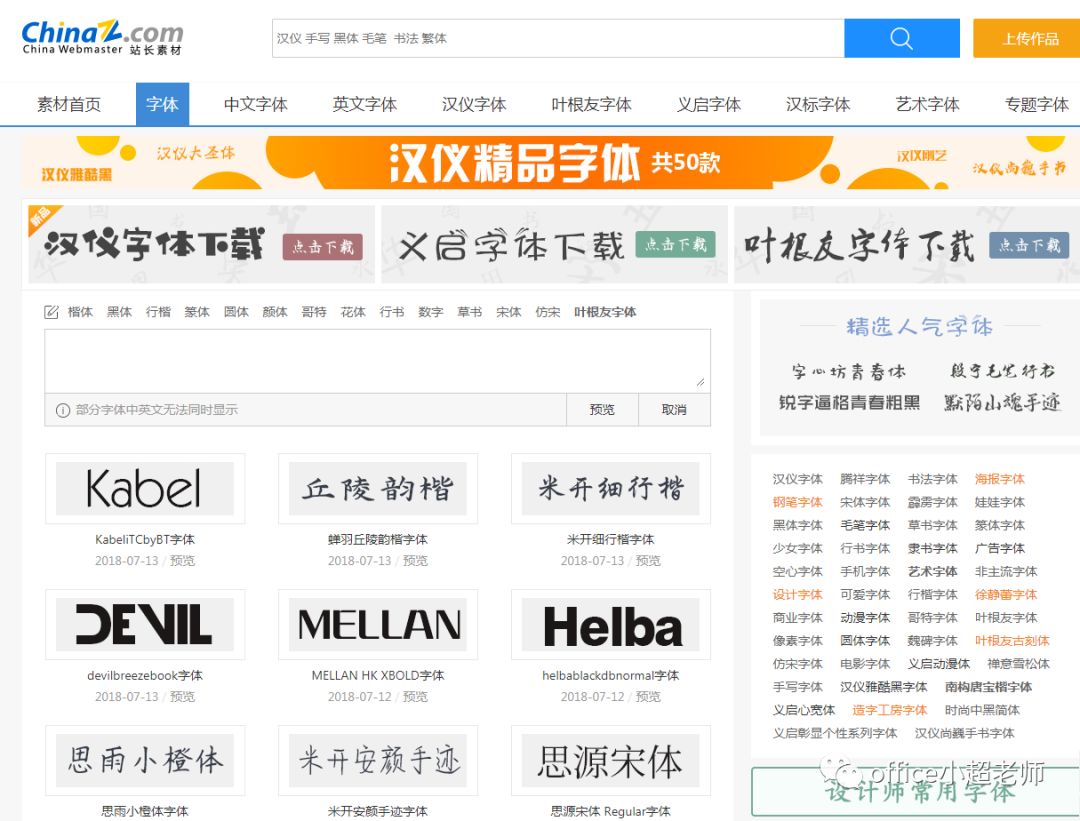Open the 思雨小橙体 font thumbnail

point(145,760)
